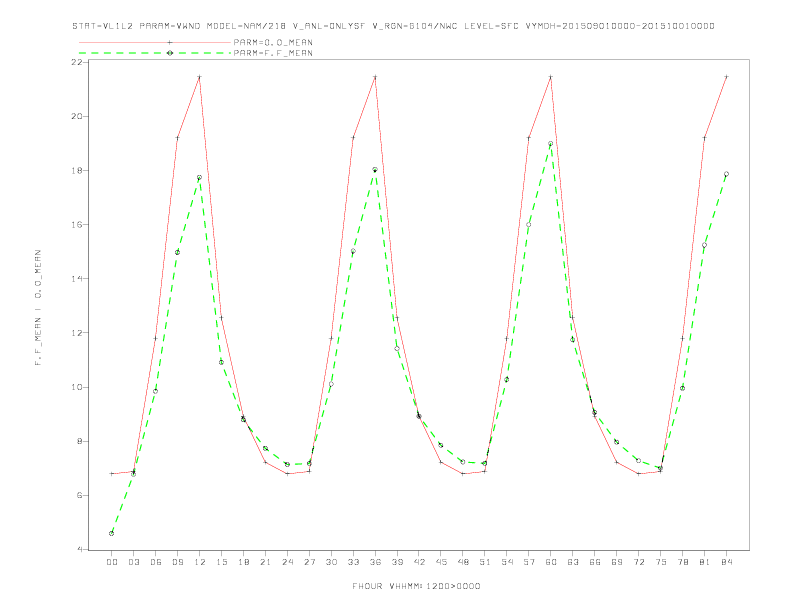Click the vertical axis title F.F_MEAN | O.O_MEAN

[38, 308]
